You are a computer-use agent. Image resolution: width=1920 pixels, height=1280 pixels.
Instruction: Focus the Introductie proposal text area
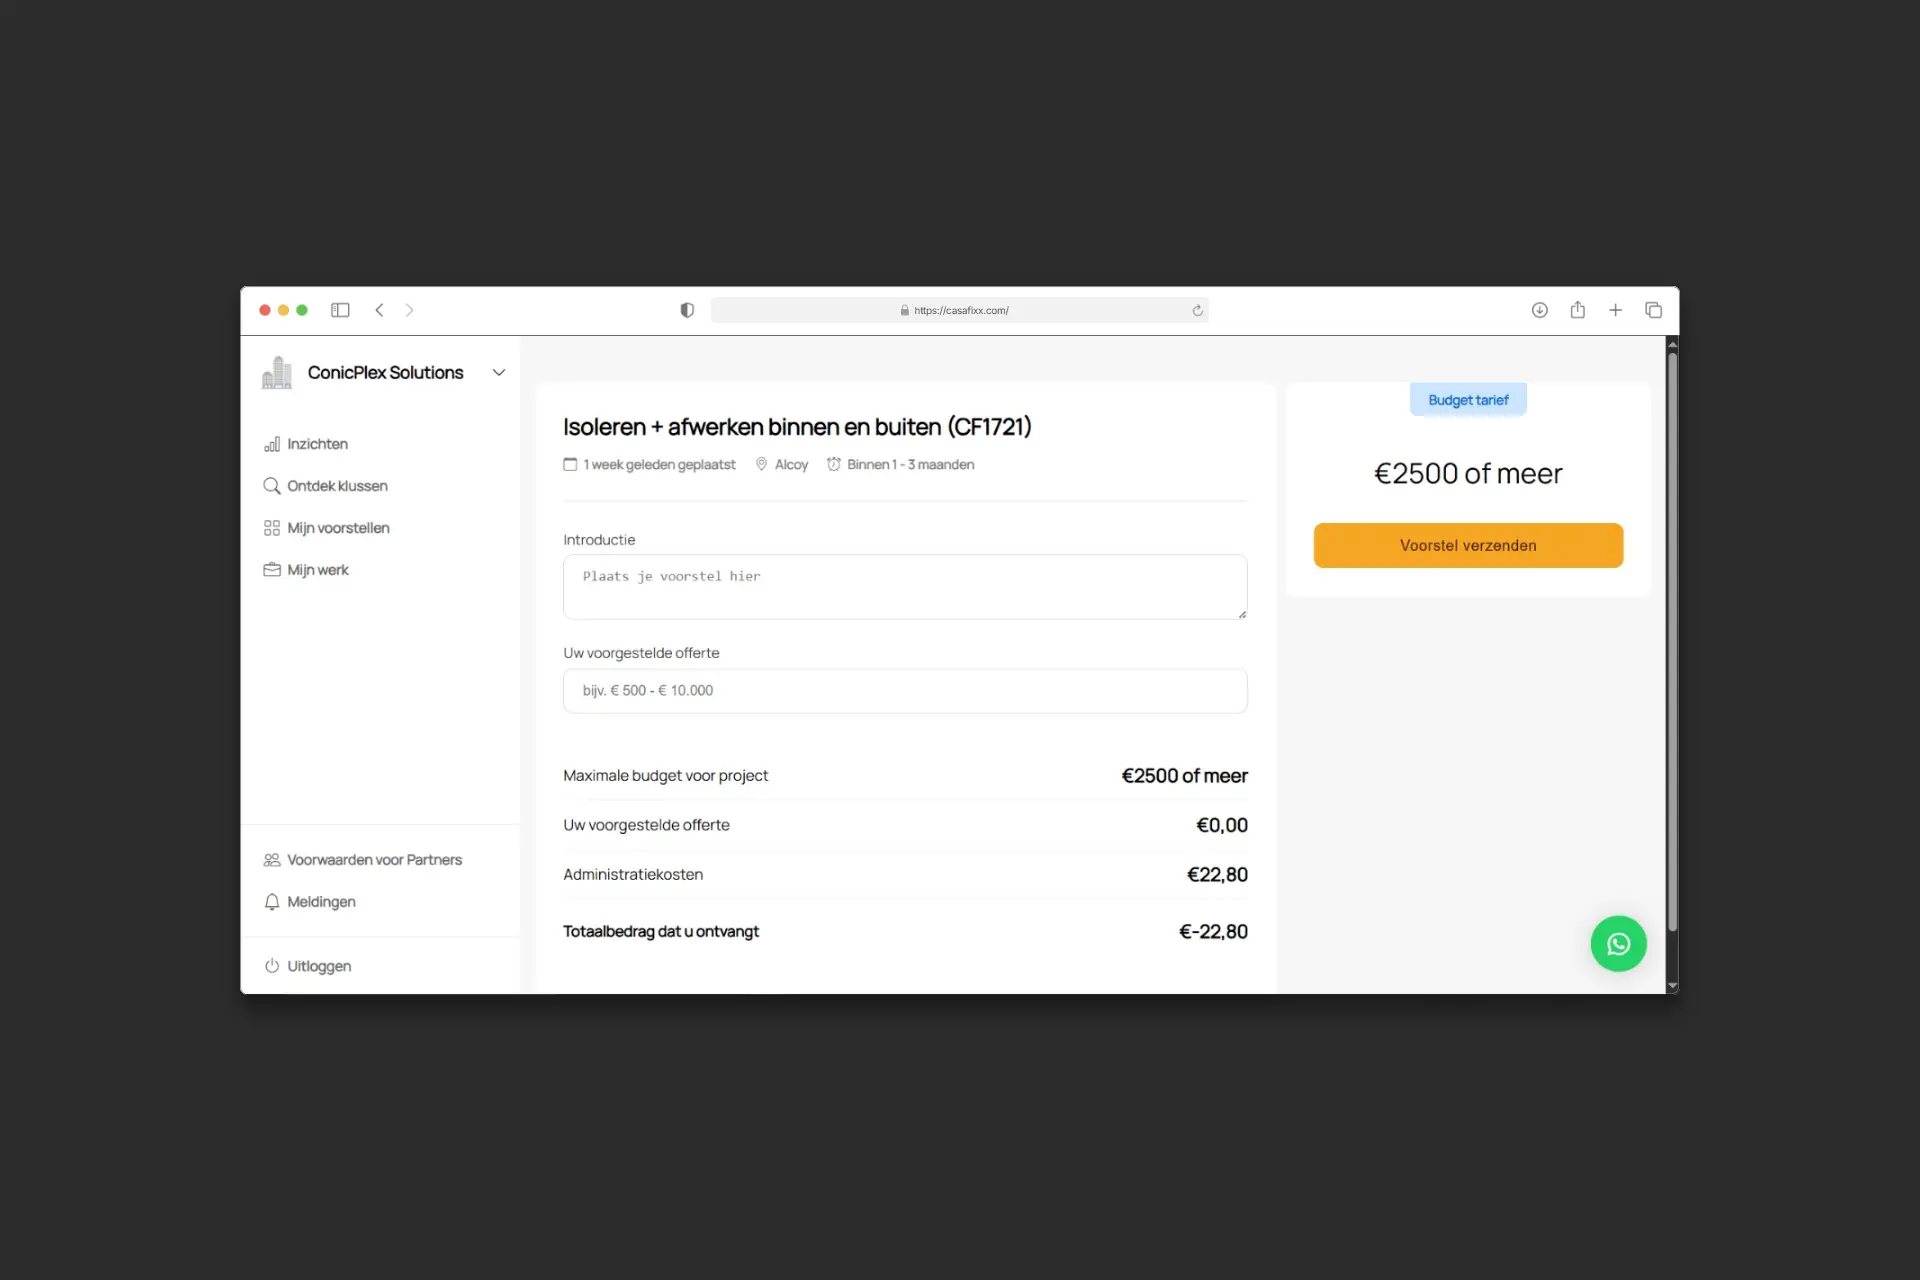tap(904, 587)
